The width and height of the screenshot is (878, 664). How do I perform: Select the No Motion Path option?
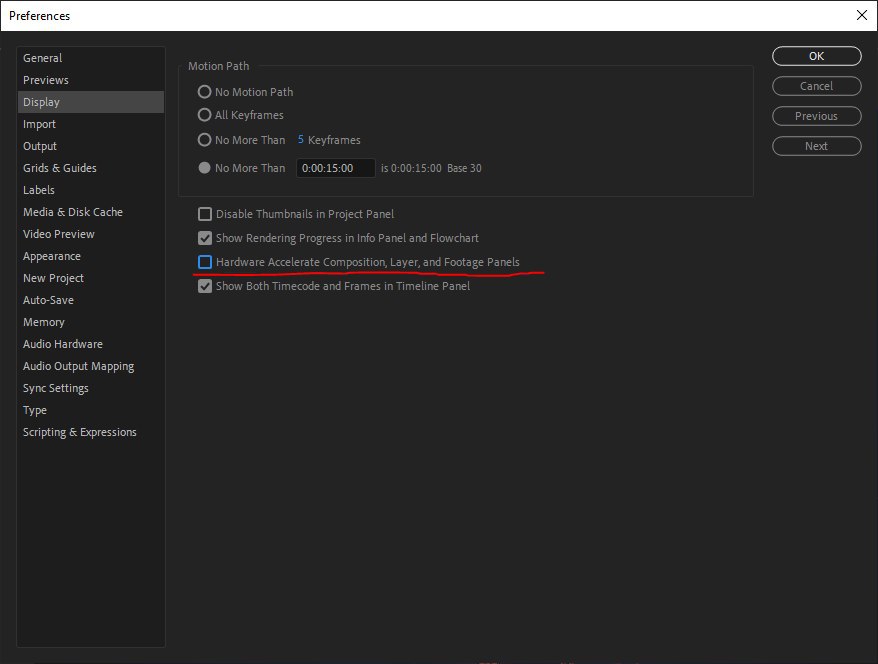click(204, 91)
